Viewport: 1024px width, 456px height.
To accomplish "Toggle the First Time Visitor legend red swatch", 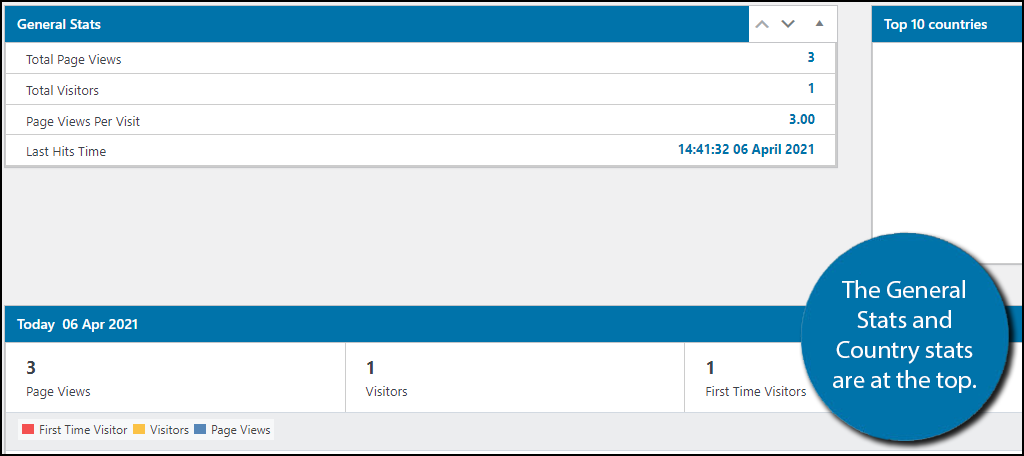I will point(28,430).
